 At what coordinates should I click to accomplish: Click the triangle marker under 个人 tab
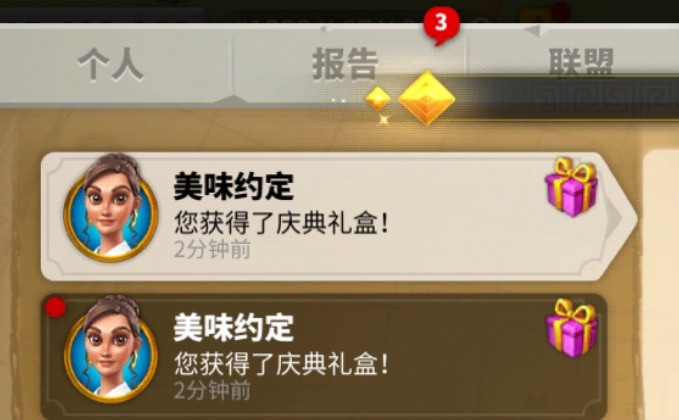(x=233, y=99)
